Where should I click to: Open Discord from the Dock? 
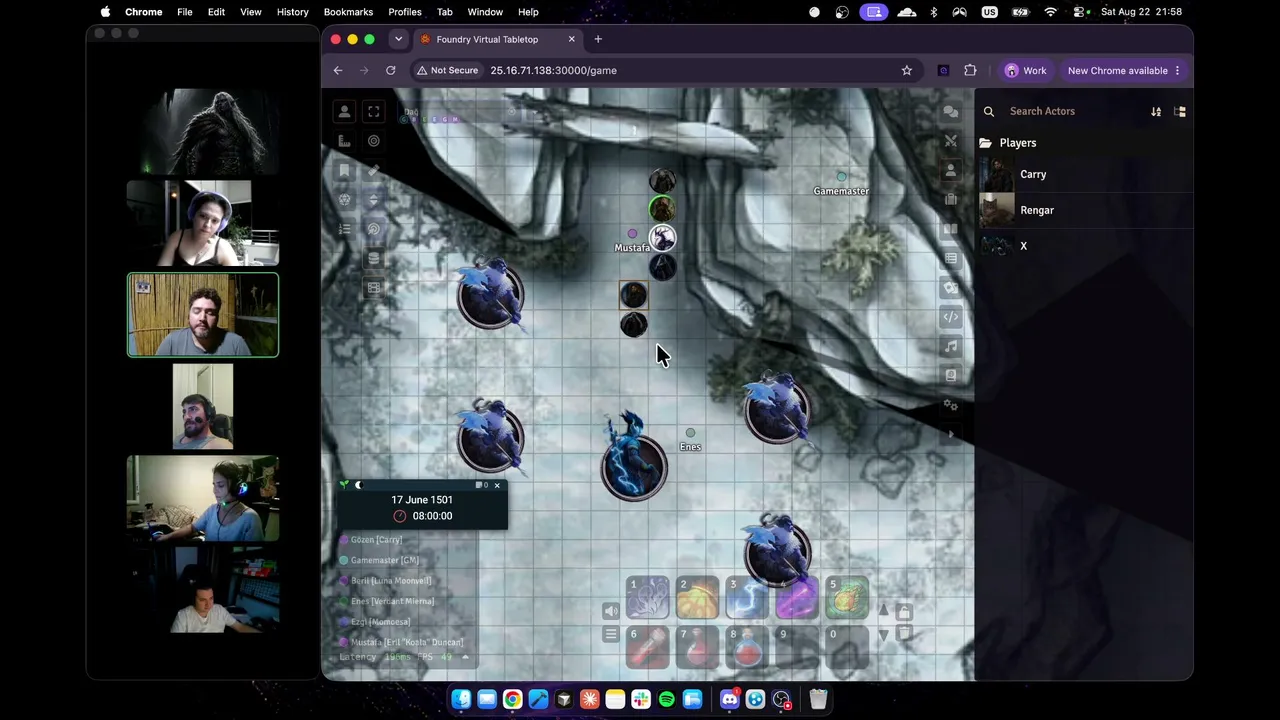729,699
